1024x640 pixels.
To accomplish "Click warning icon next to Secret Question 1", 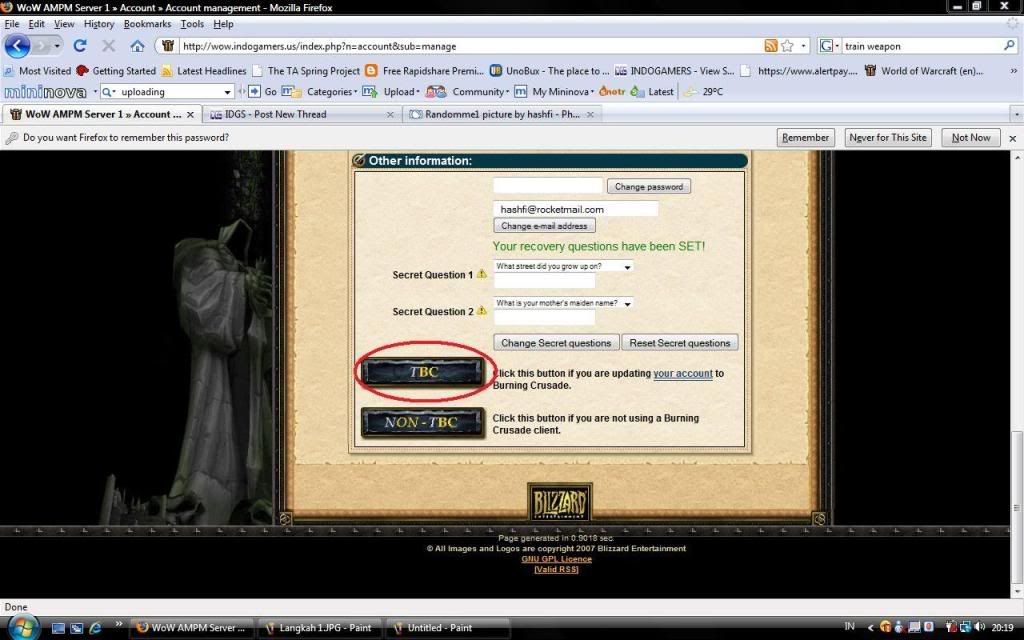I will point(482,274).
